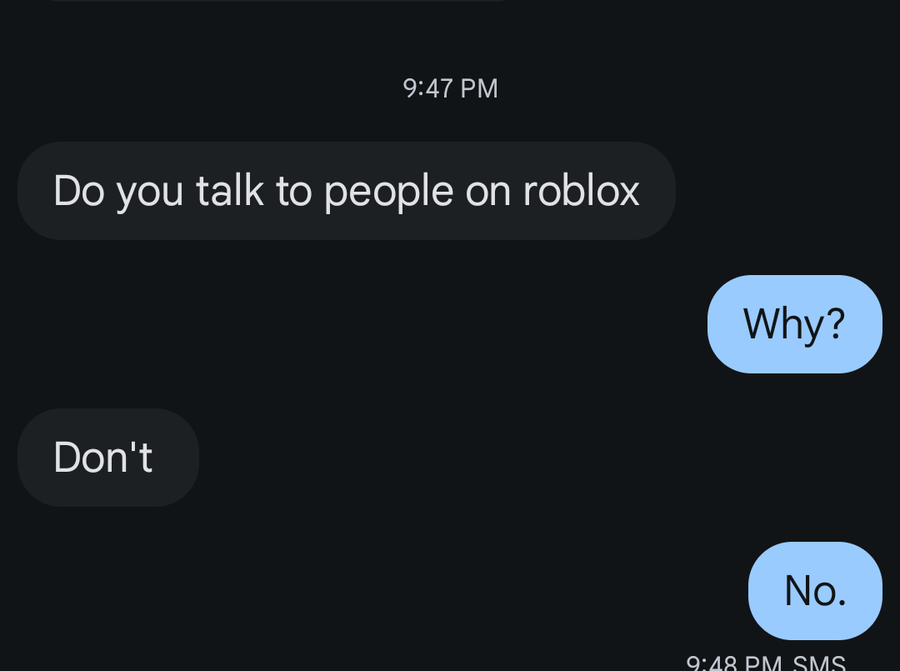Viewport: 900px width, 671px height.
Task: Click the word 'on' before 'roblox'
Action: [x=488, y=194]
